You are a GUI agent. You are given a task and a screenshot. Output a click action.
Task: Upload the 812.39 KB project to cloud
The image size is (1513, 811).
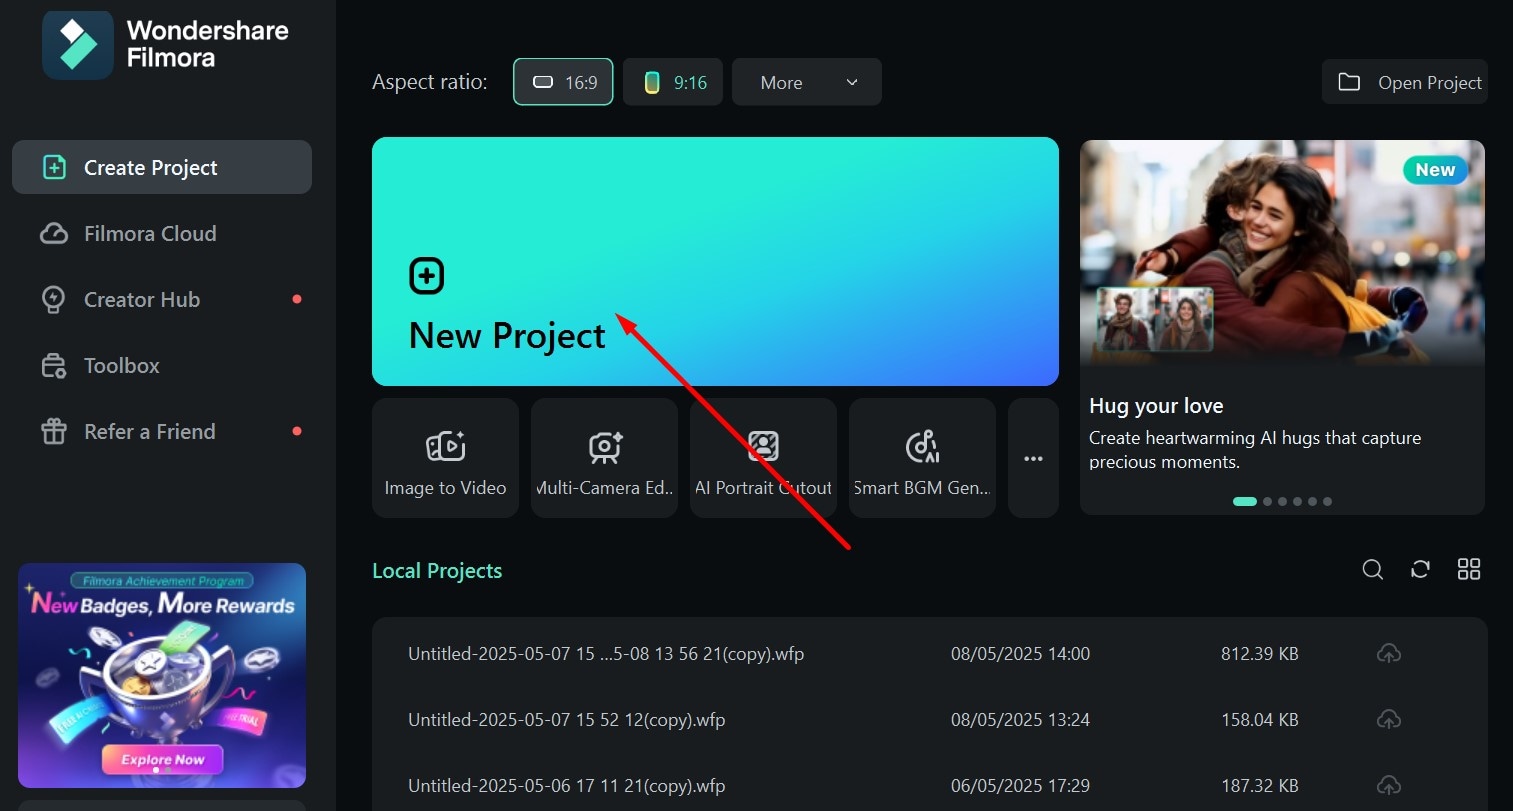pyautogui.click(x=1389, y=654)
